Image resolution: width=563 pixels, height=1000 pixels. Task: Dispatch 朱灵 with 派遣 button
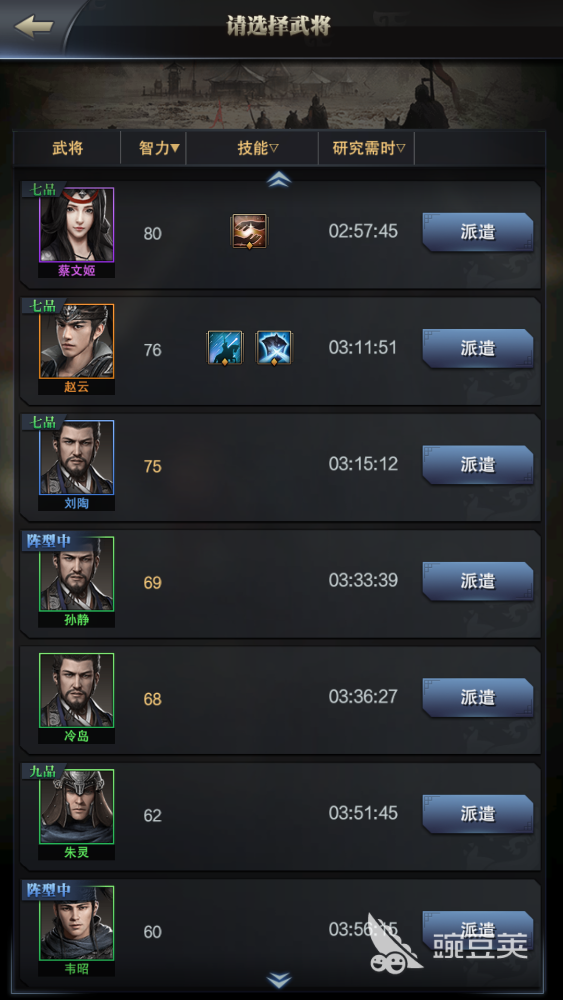click(x=478, y=814)
